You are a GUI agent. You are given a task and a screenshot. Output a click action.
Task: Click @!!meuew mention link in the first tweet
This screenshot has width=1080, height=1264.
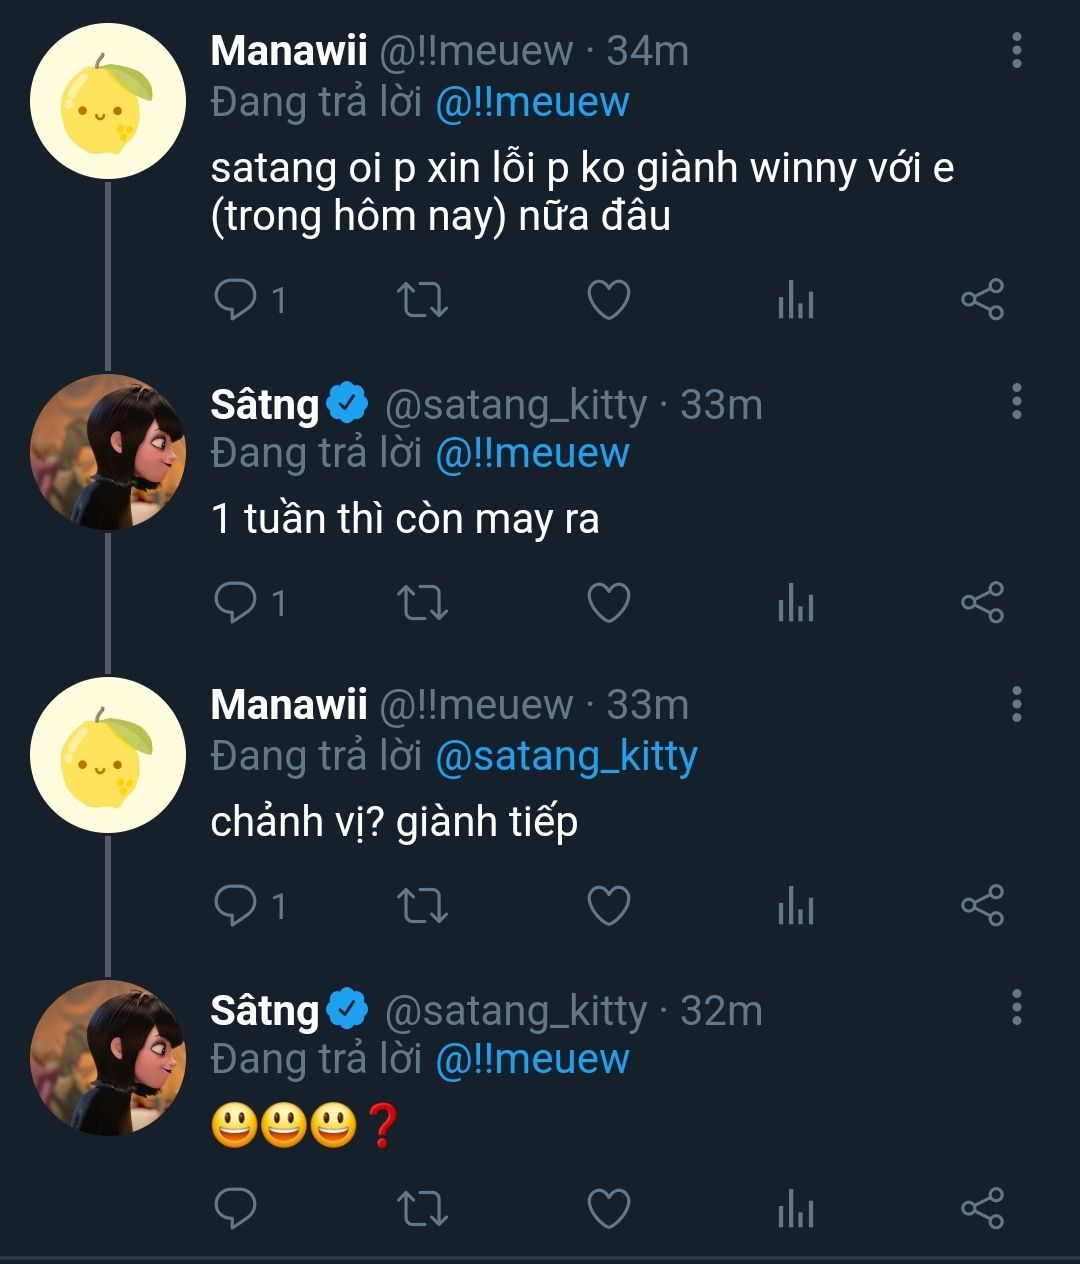click(532, 103)
